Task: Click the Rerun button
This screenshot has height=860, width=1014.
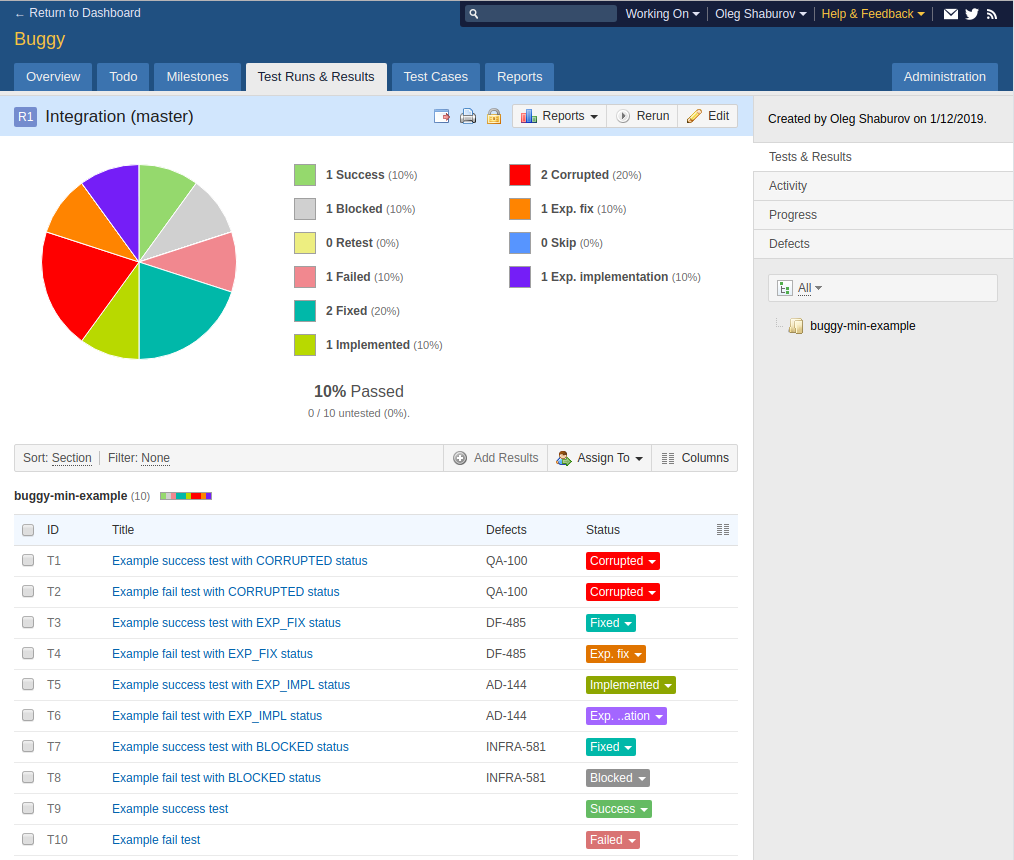Action: click(x=642, y=116)
